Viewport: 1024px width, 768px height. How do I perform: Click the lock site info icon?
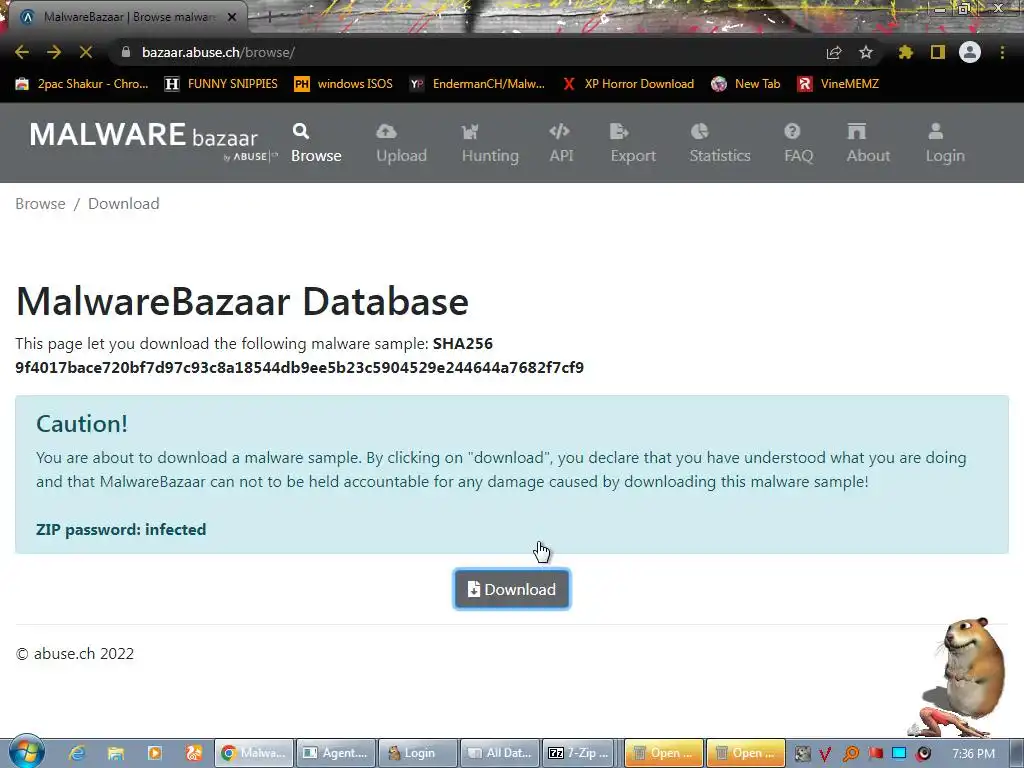pyautogui.click(x=126, y=52)
